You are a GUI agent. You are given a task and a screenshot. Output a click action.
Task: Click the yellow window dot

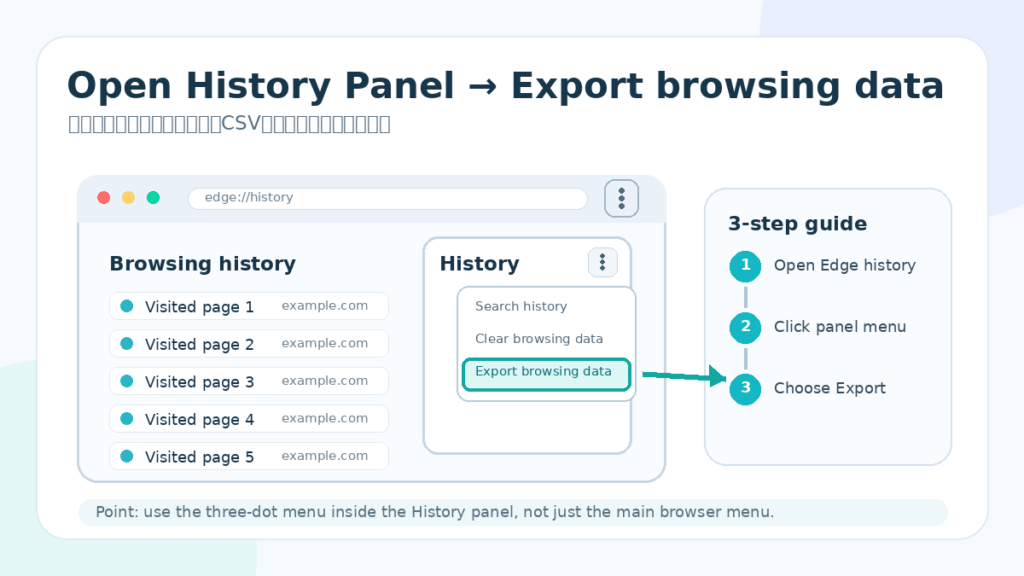[x=128, y=197]
